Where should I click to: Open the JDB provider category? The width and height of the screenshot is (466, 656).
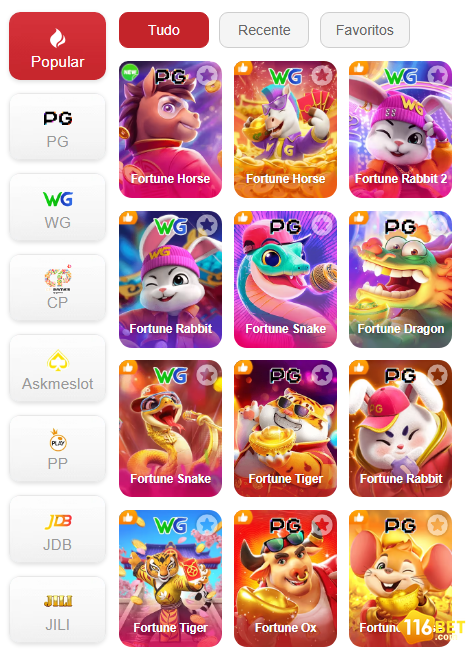point(57,530)
